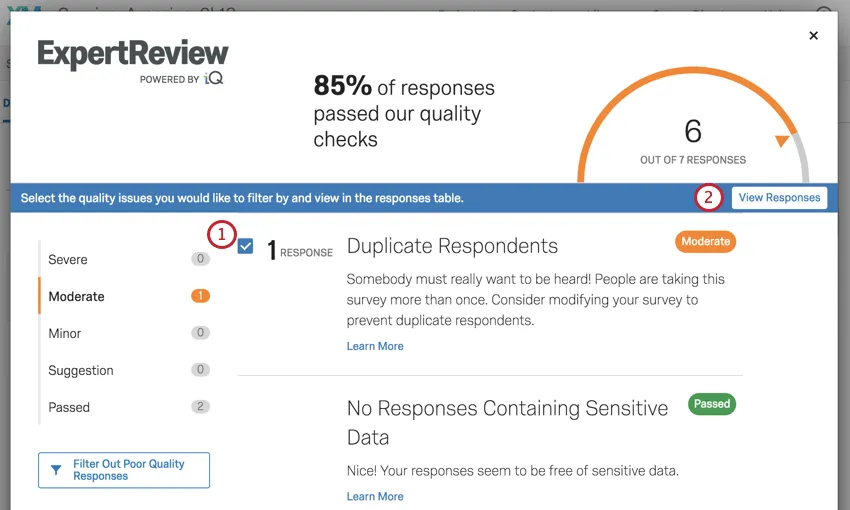850x510 pixels.
Task: Show the Passed category
Action: (69, 408)
